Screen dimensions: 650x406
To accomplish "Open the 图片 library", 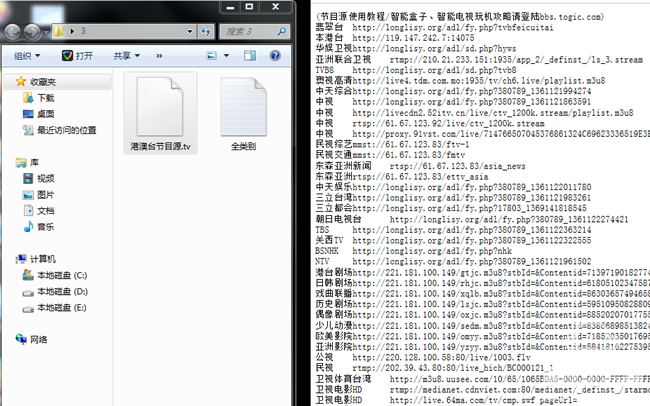I will (x=39, y=195).
